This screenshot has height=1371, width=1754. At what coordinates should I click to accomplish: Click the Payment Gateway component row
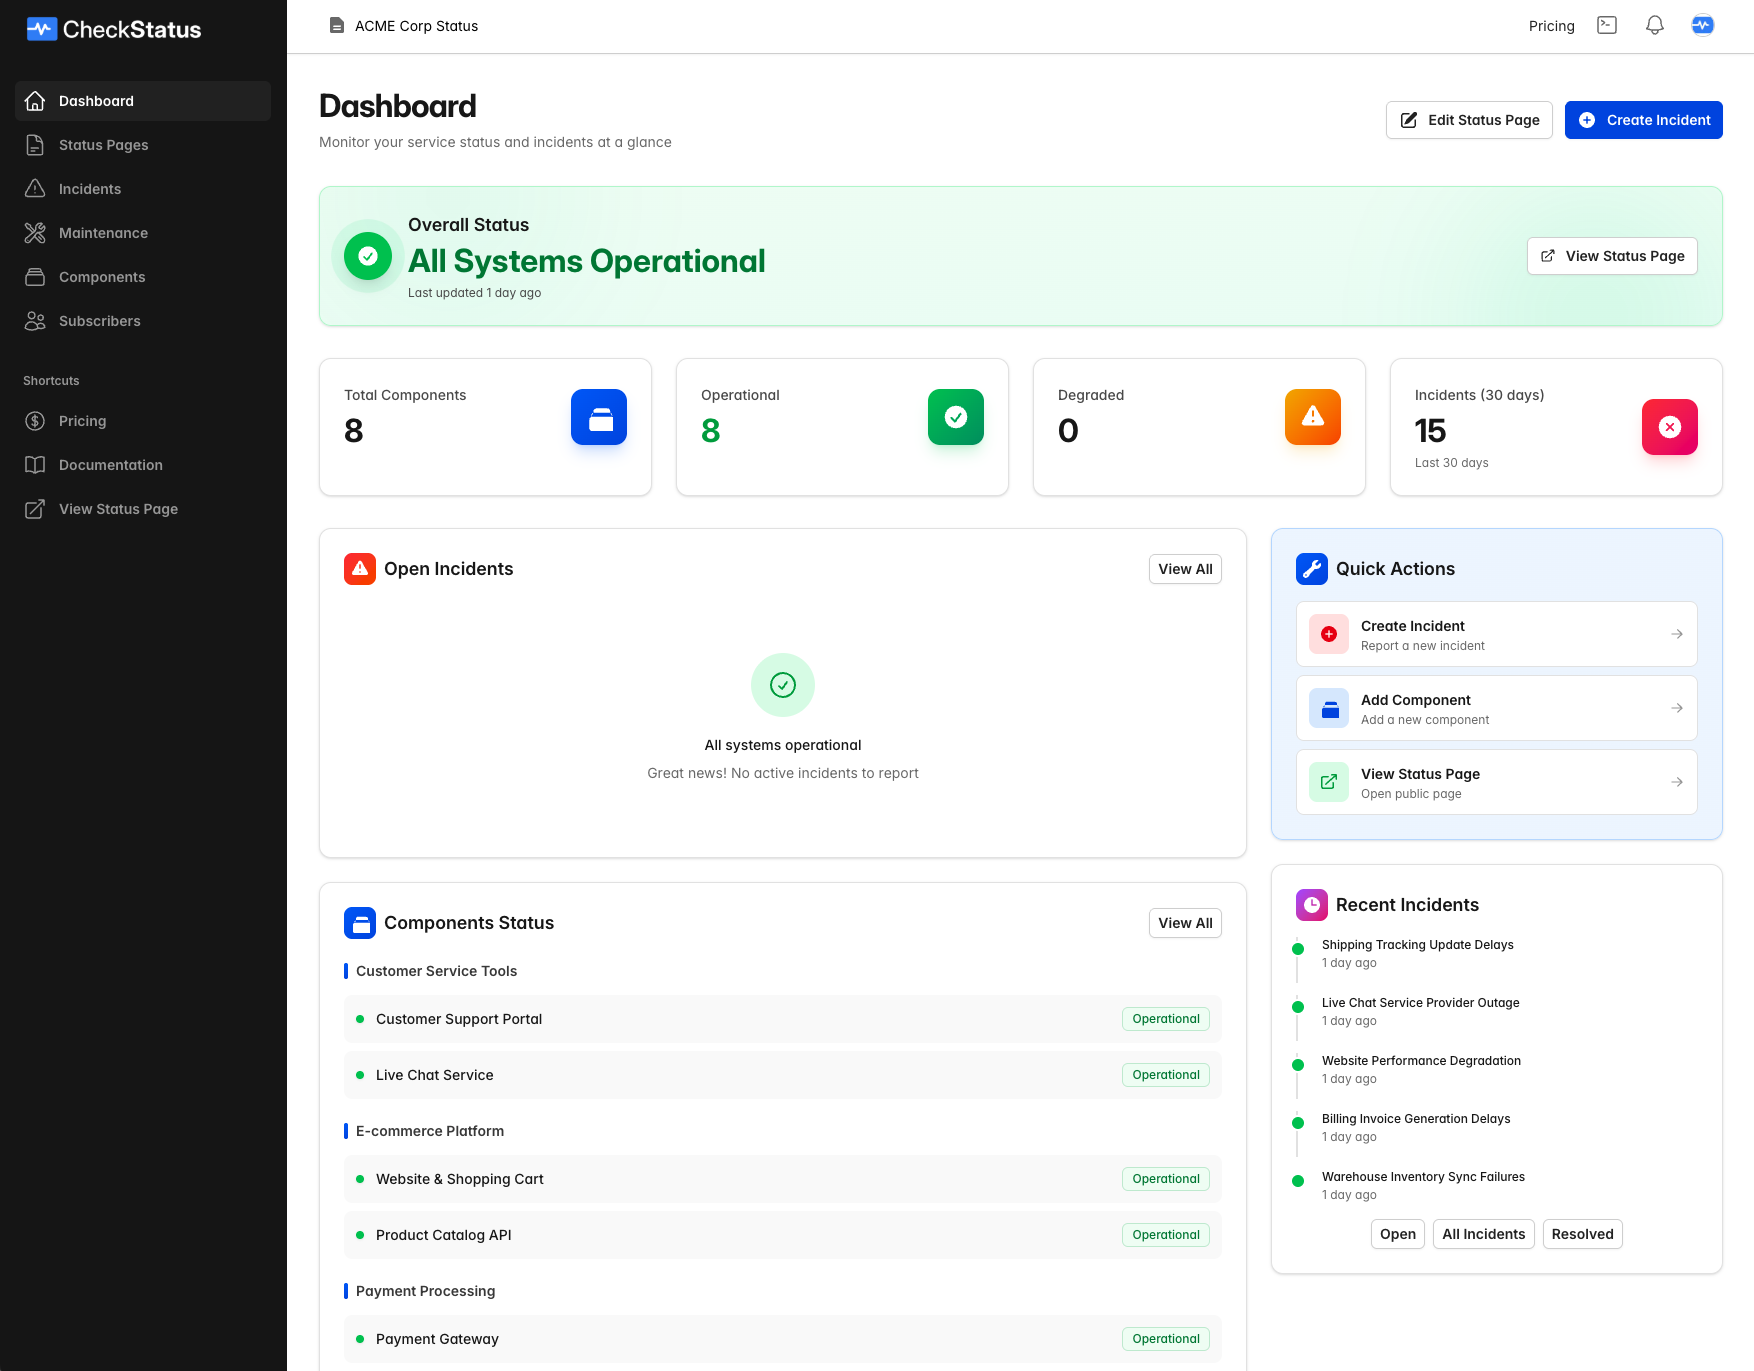pos(783,1339)
